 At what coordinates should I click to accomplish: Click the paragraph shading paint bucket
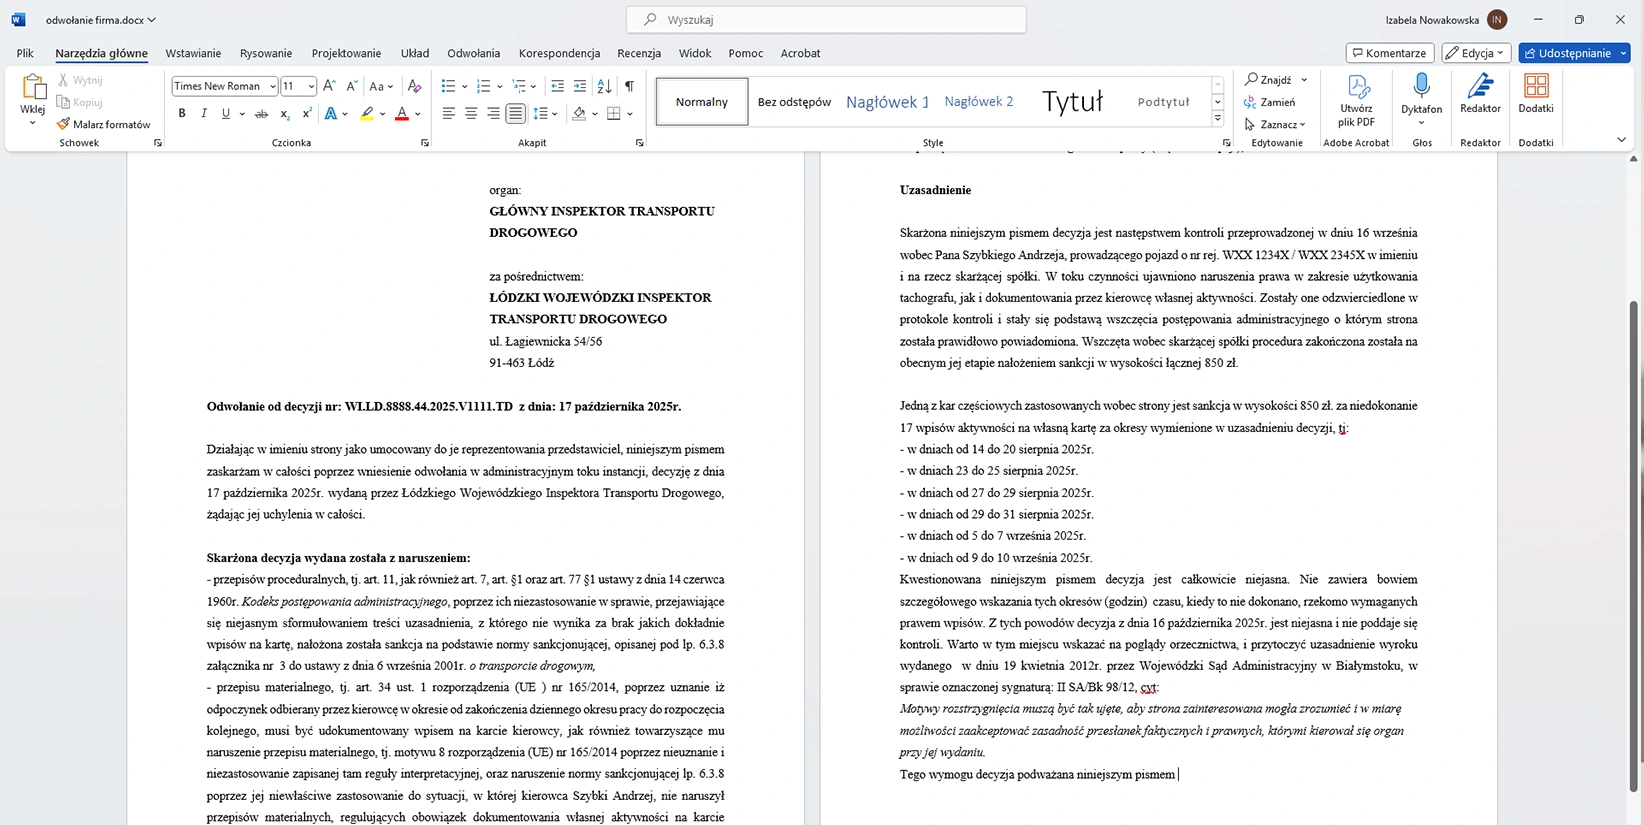[x=579, y=114]
